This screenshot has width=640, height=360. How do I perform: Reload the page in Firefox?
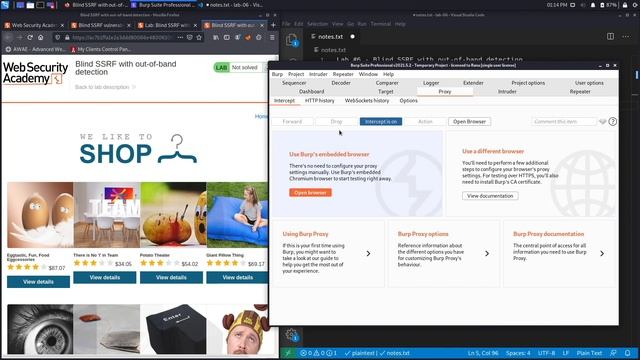pyautogui.click(x=30, y=37)
